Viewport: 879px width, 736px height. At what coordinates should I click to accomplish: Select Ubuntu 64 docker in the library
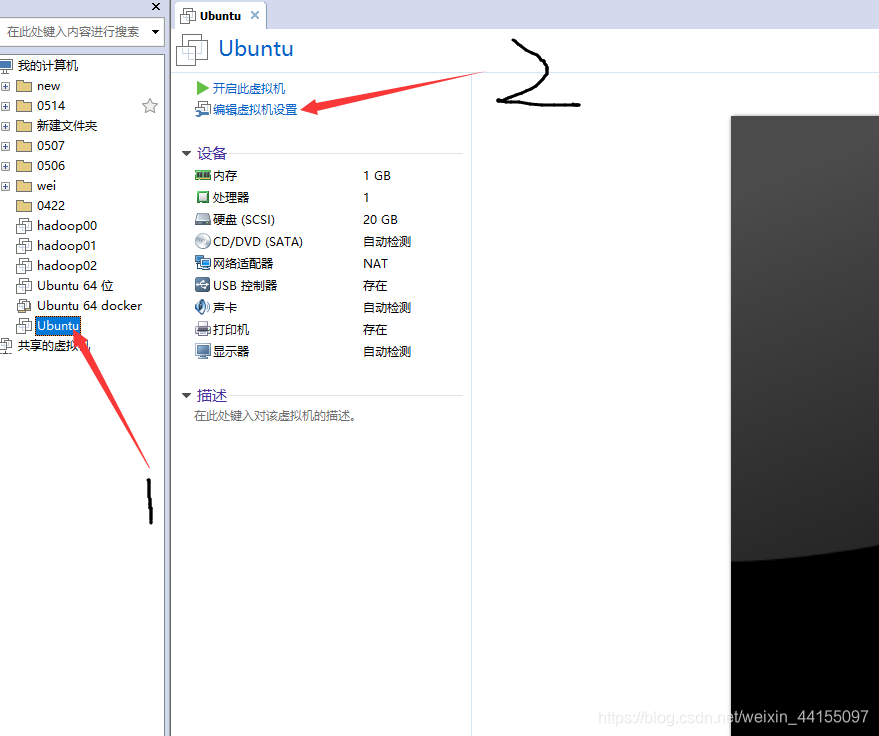[x=90, y=305]
